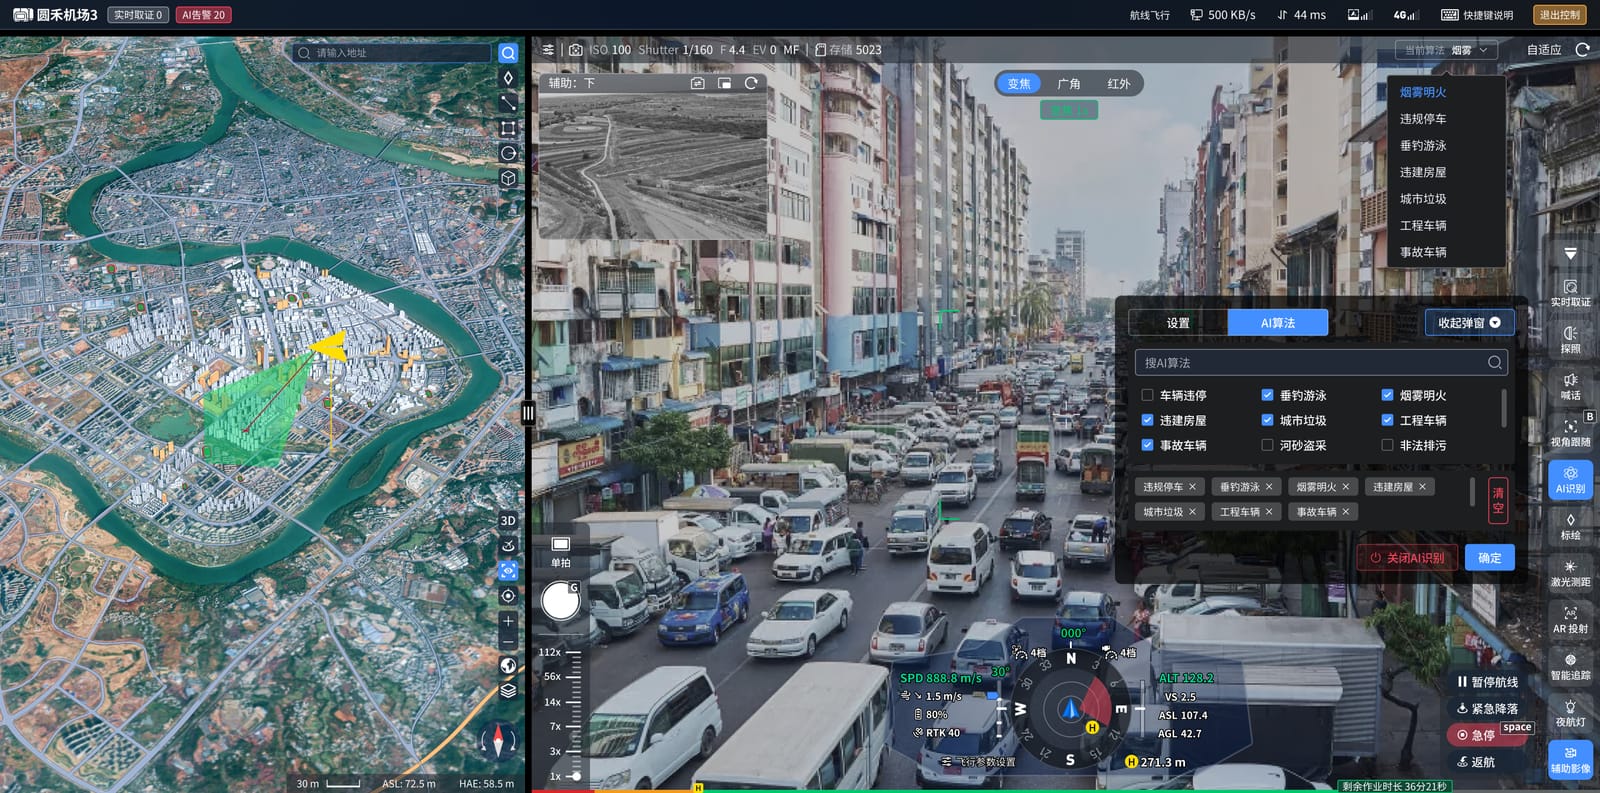Click the map address search magnifier icon

508,53
